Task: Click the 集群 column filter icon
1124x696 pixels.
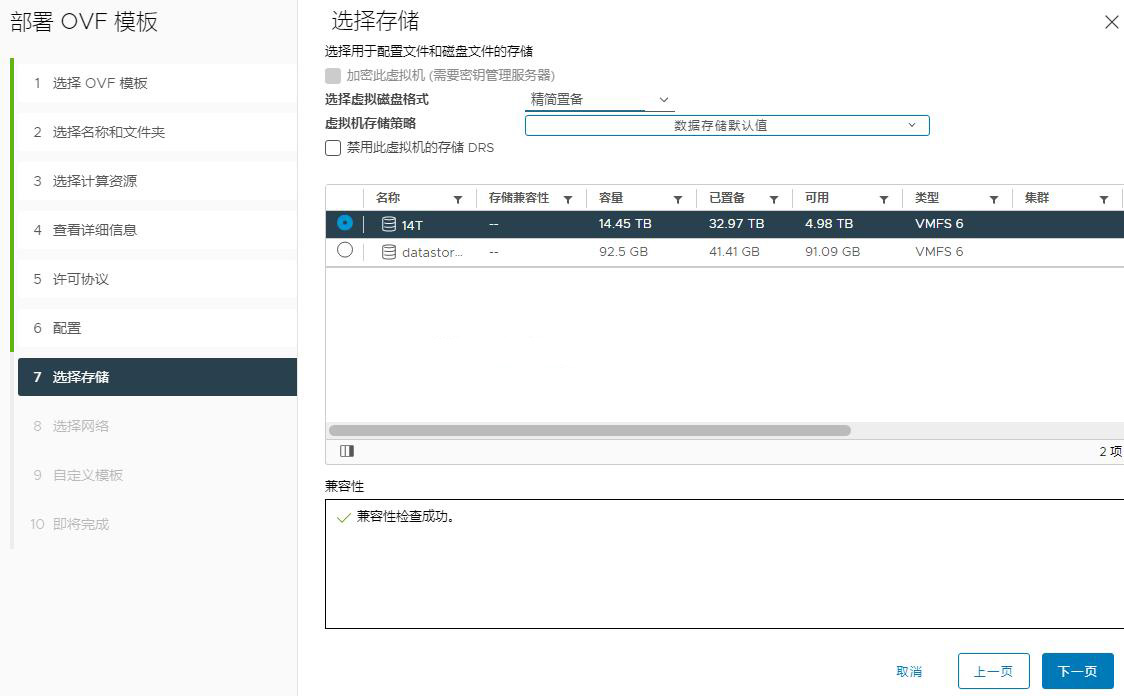Action: pyautogui.click(x=1104, y=199)
